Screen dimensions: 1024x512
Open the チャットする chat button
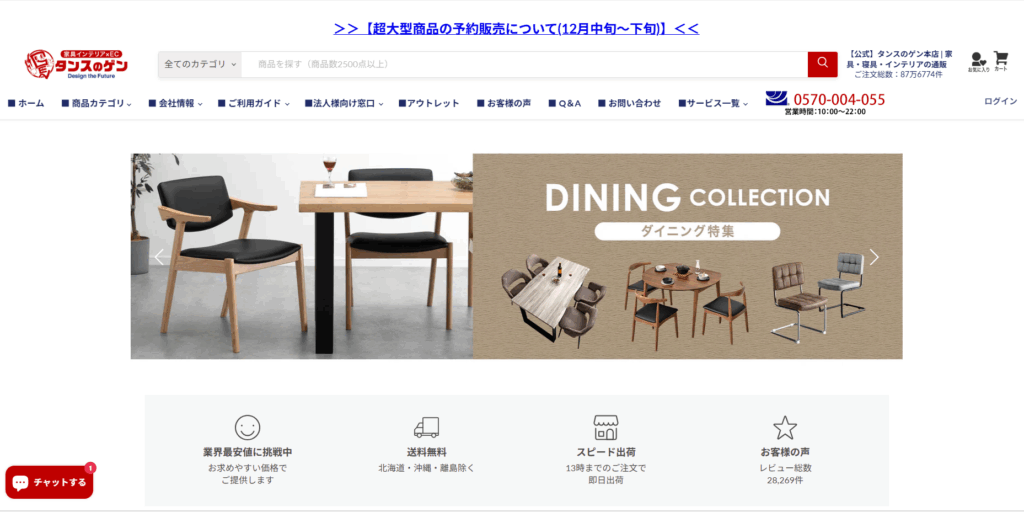point(49,482)
